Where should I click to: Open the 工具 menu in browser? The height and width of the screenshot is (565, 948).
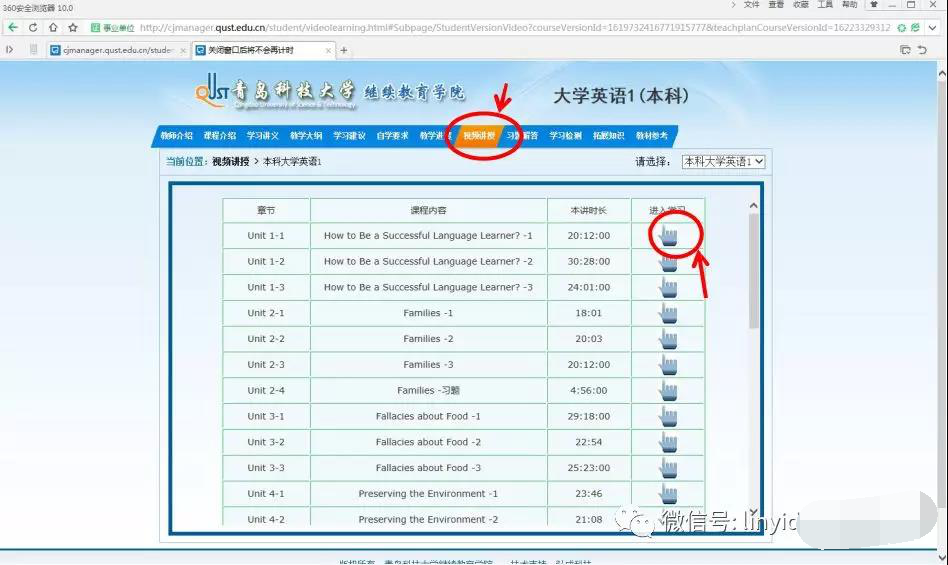(825, 5)
